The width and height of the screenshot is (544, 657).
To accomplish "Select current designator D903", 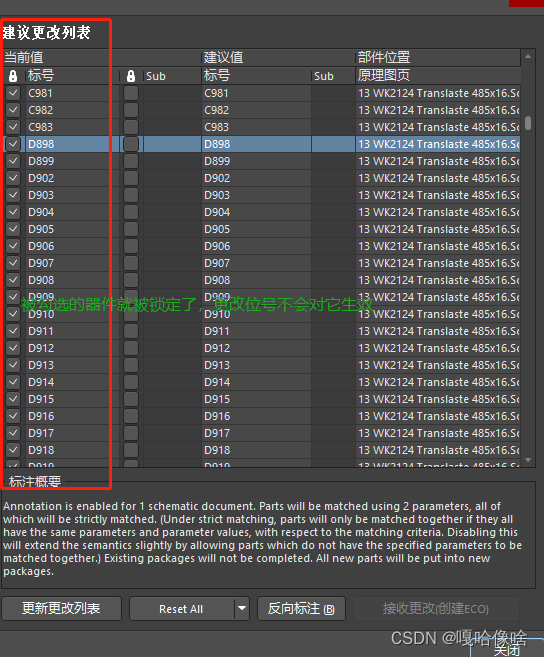I will click(41, 195).
